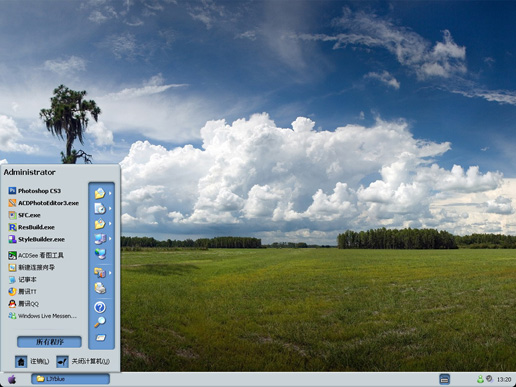
Task: Expand the arrow beside My Computer icon
Action: click(x=110, y=239)
